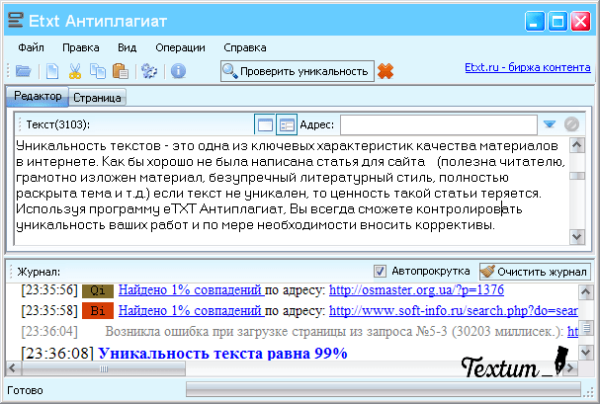Viewport: 600px width, 404px height.
Task: Cut text with the scissors icon
Action: 75,71
